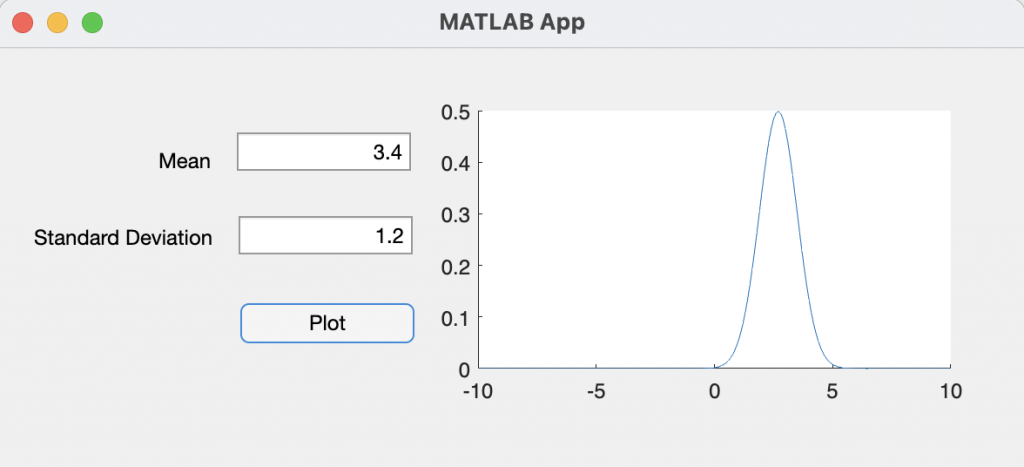Click the Plot button
The image size is (1024, 467).
[x=327, y=323]
